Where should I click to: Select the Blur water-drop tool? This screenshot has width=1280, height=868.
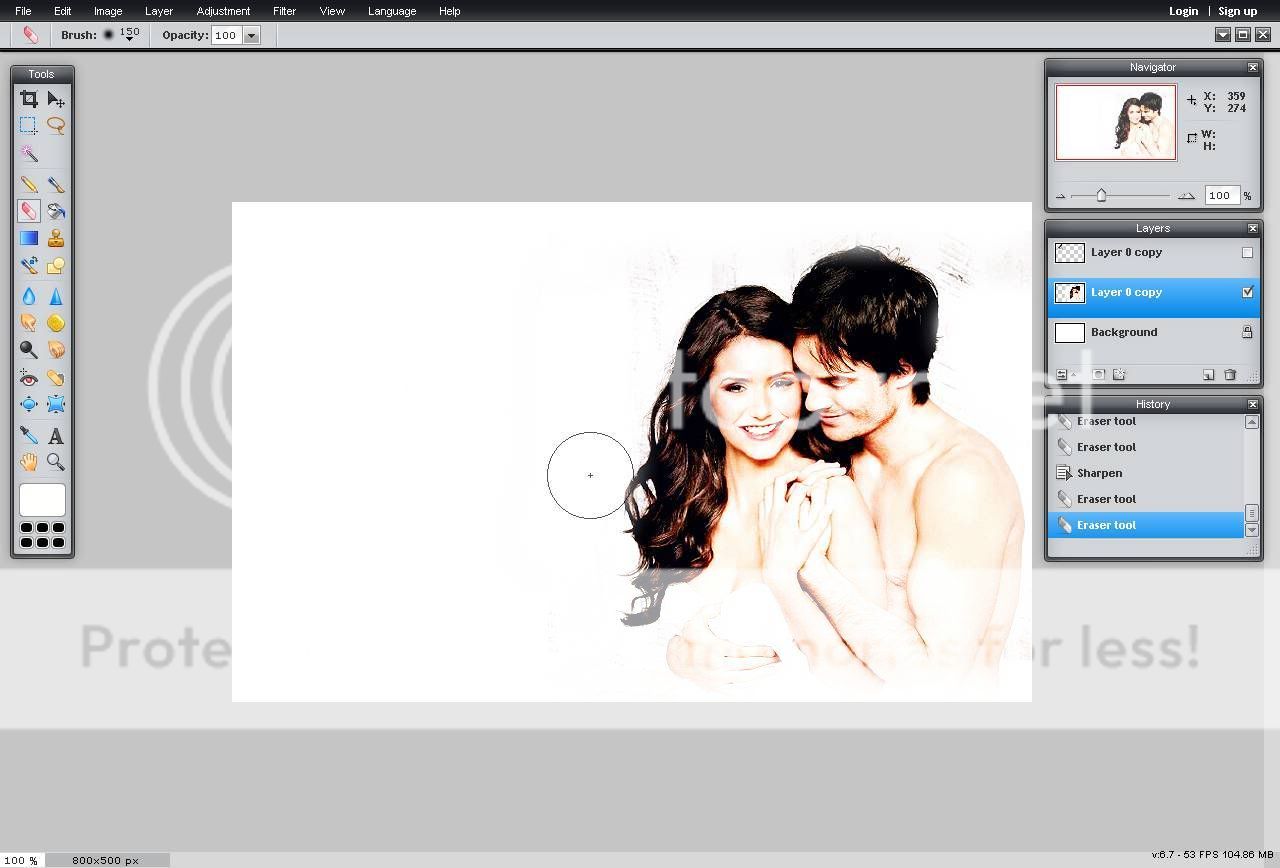[29, 296]
